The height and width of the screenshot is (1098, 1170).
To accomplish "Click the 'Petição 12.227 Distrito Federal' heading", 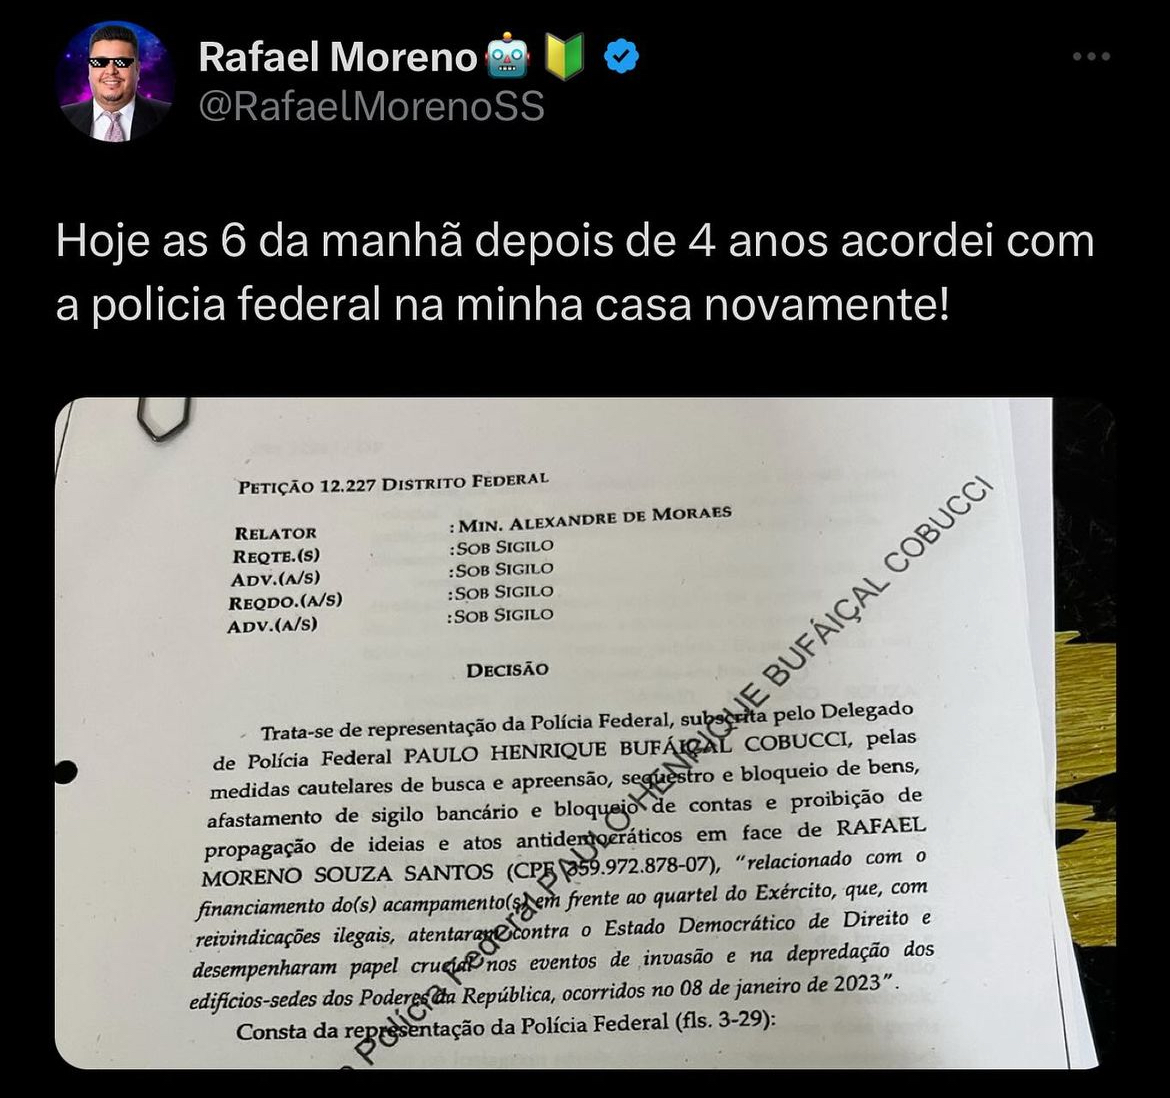I will point(393,483).
